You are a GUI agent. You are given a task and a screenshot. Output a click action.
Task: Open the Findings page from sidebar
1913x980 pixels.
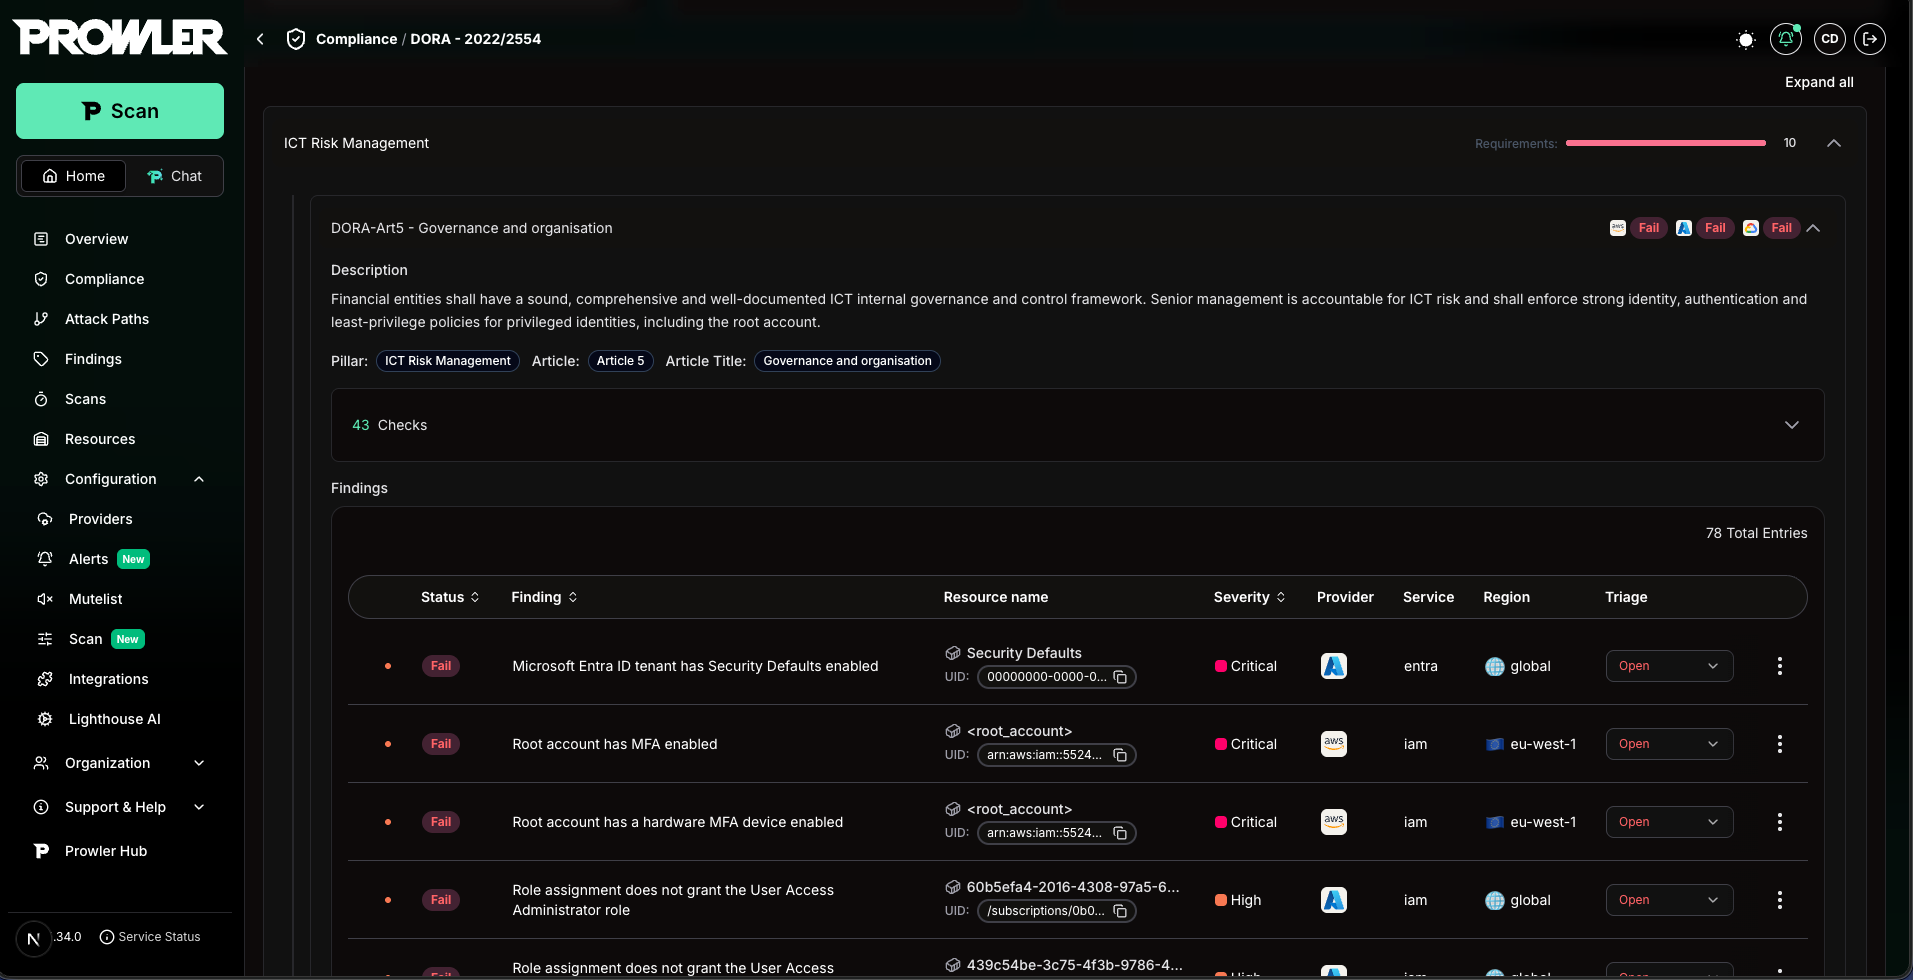pyautogui.click(x=93, y=359)
